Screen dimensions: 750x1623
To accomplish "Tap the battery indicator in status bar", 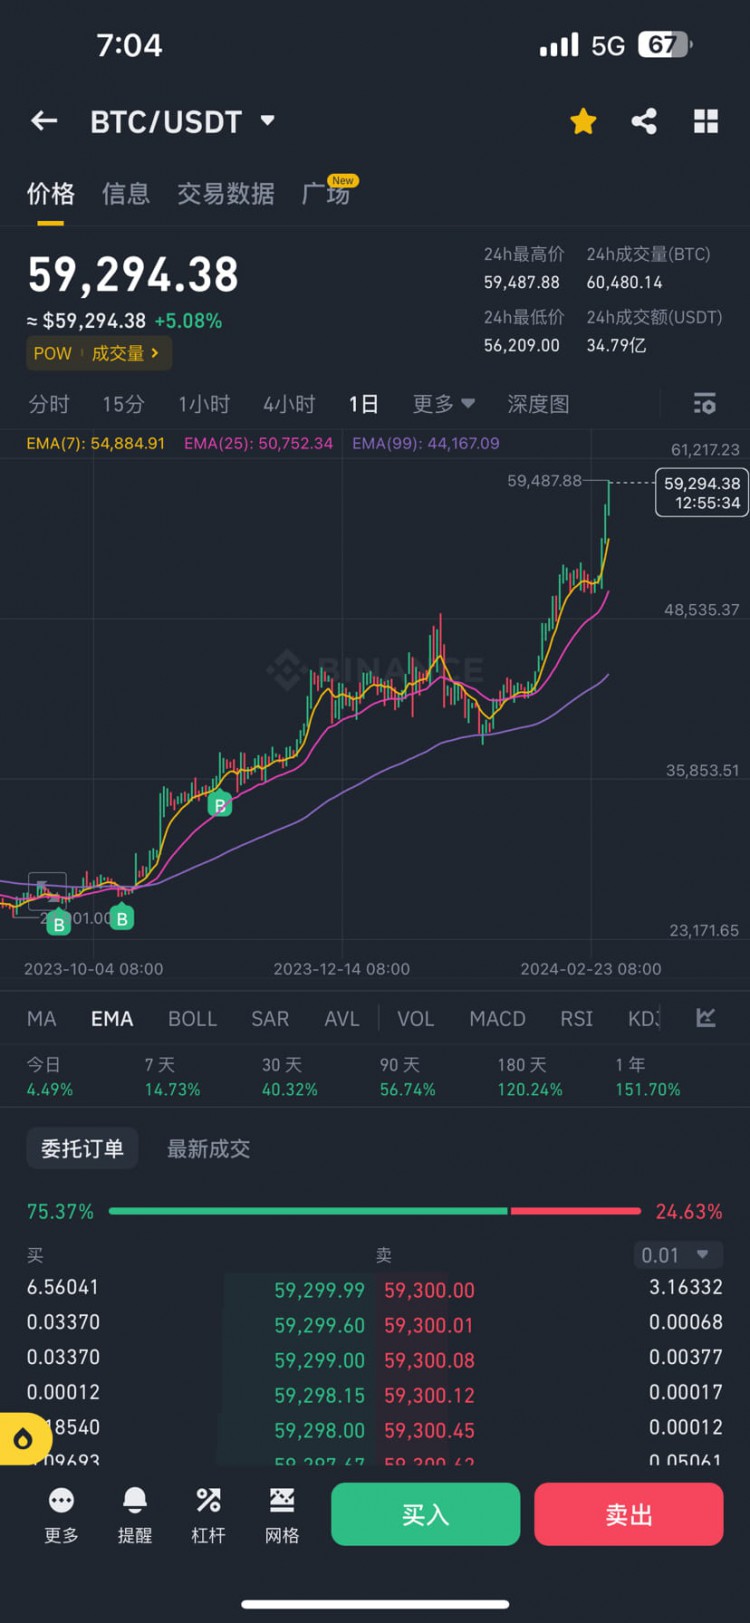I will 665,45.
